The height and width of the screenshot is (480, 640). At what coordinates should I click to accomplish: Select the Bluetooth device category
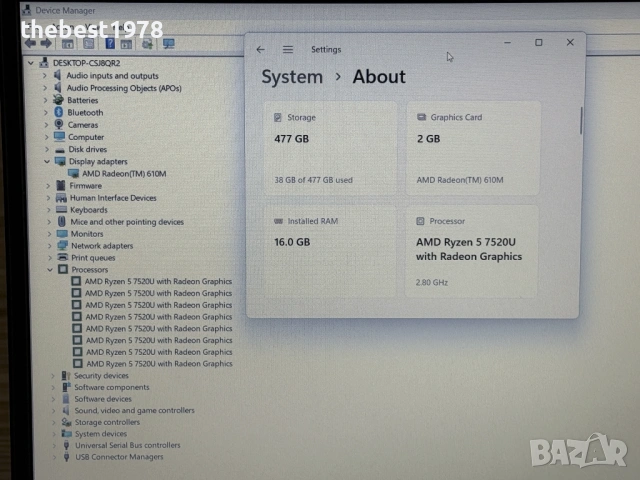tap(84, 112)
